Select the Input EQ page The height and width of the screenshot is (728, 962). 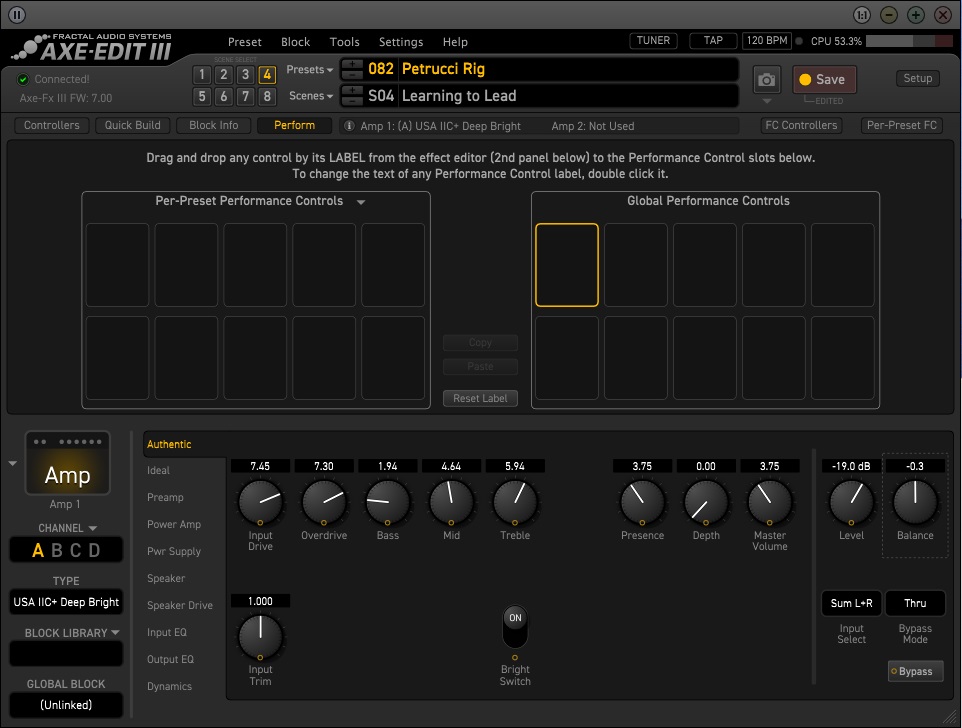coord(166,632)
